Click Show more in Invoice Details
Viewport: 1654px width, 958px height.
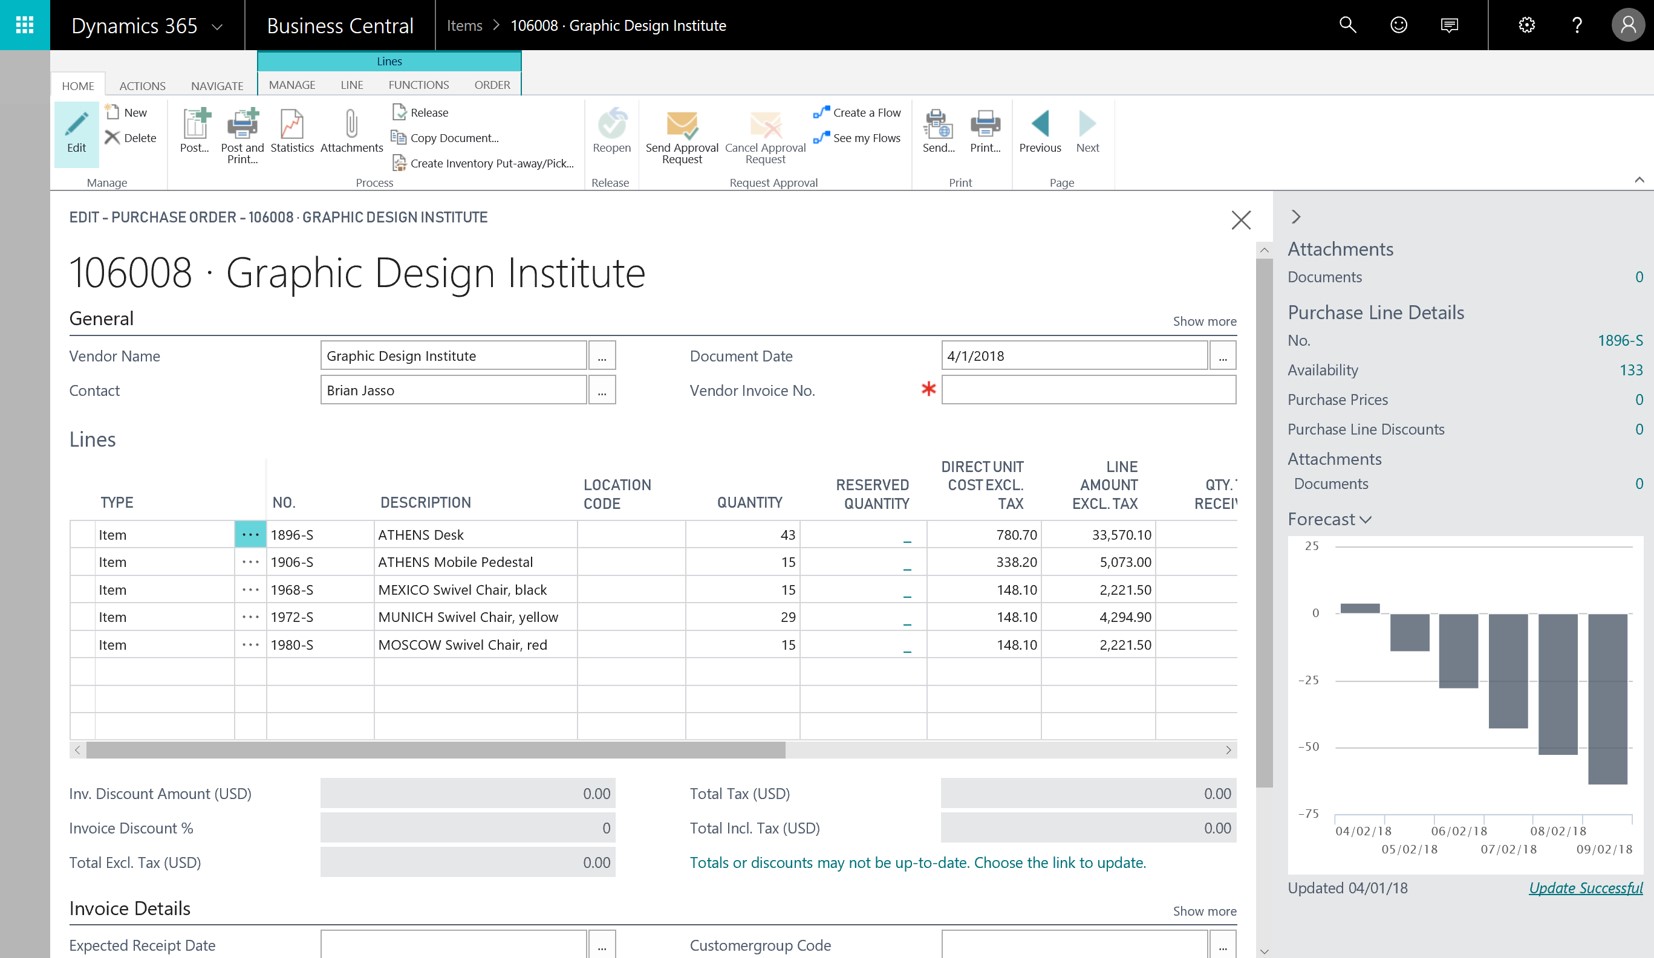pyautogui.click(x=1204, y=911)
